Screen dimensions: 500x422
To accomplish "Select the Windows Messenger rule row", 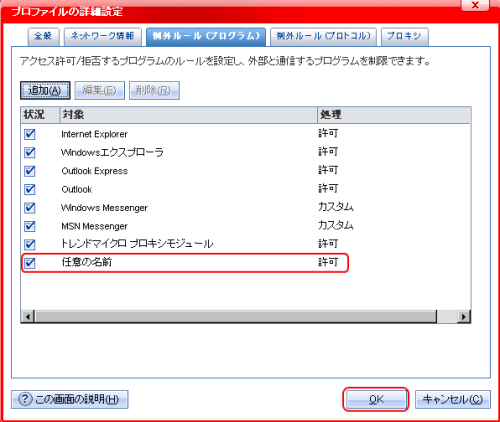I will [246, 208].
